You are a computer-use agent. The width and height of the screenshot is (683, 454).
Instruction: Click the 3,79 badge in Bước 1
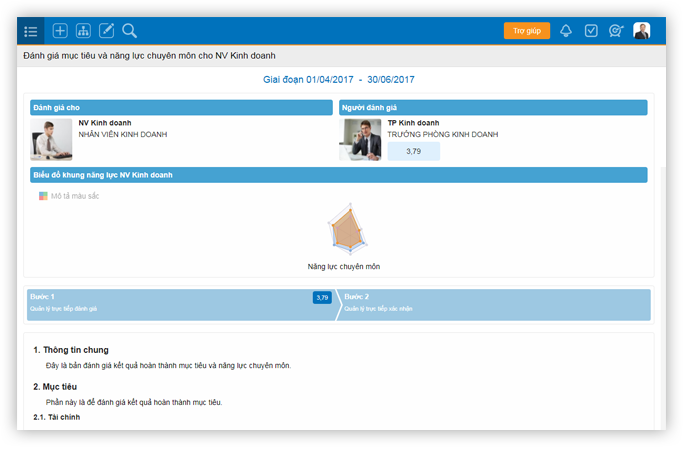[x=322, y=298]
